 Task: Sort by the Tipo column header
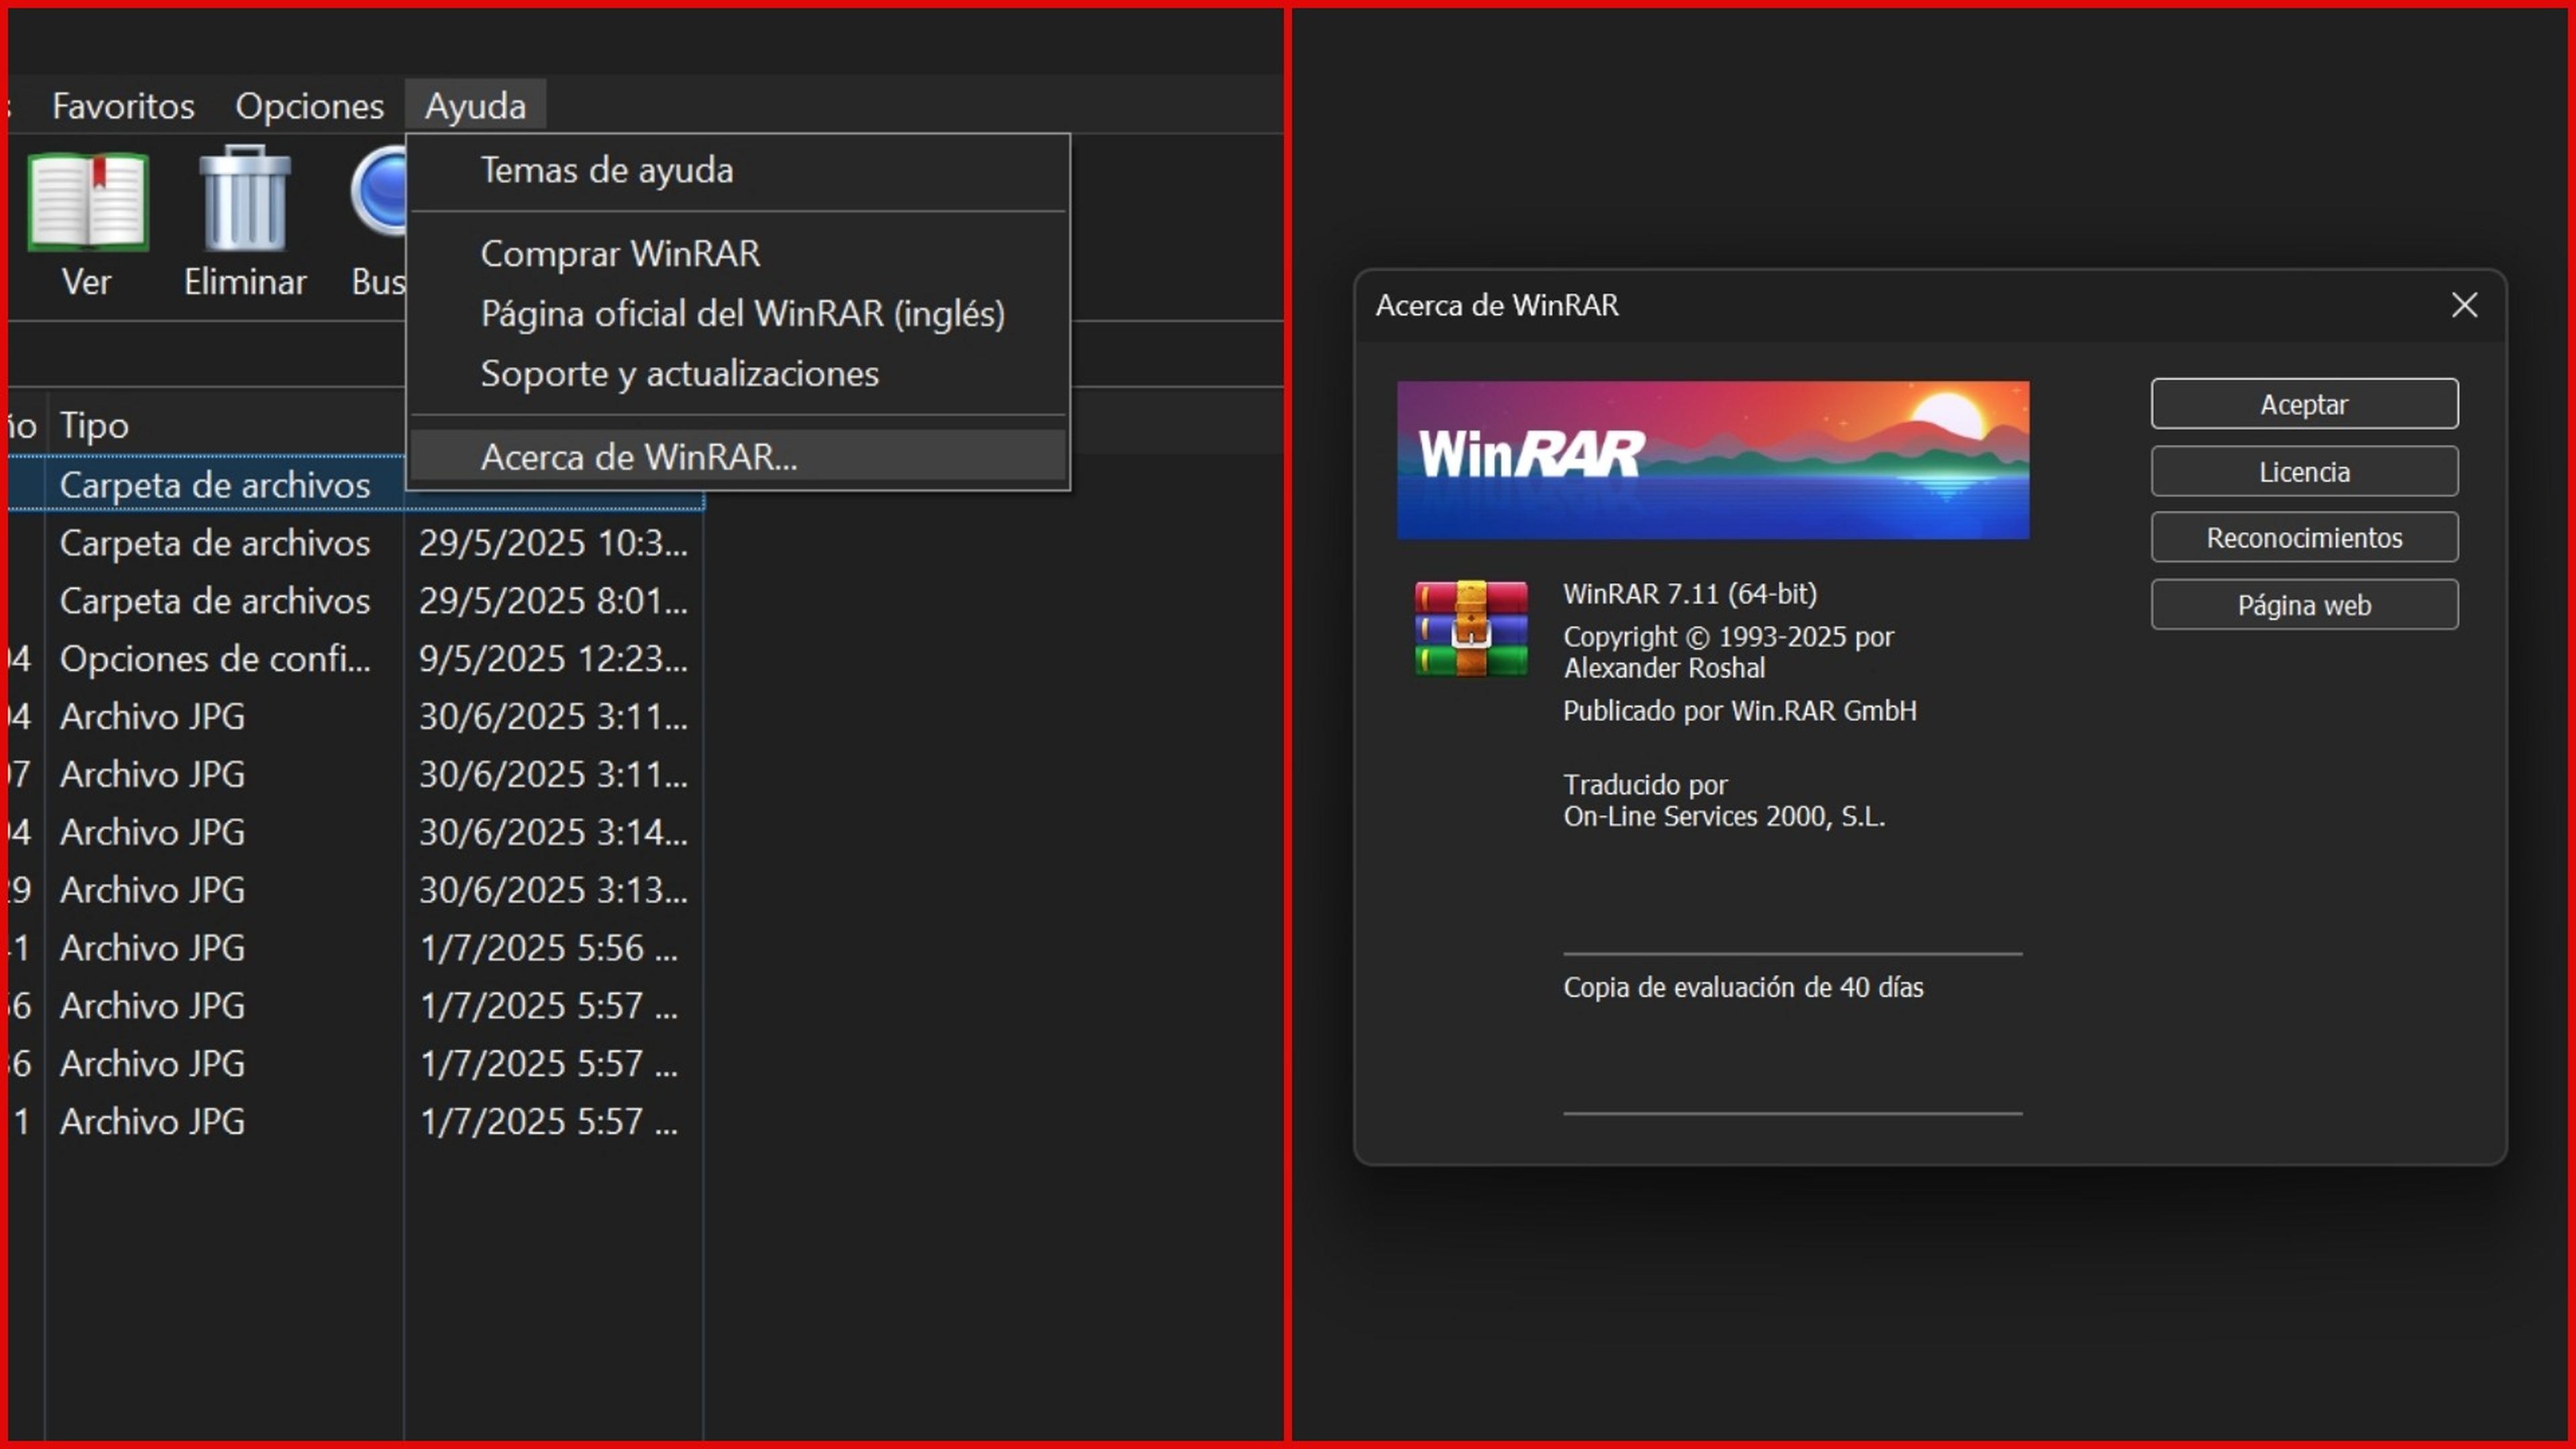pos(225,425)
